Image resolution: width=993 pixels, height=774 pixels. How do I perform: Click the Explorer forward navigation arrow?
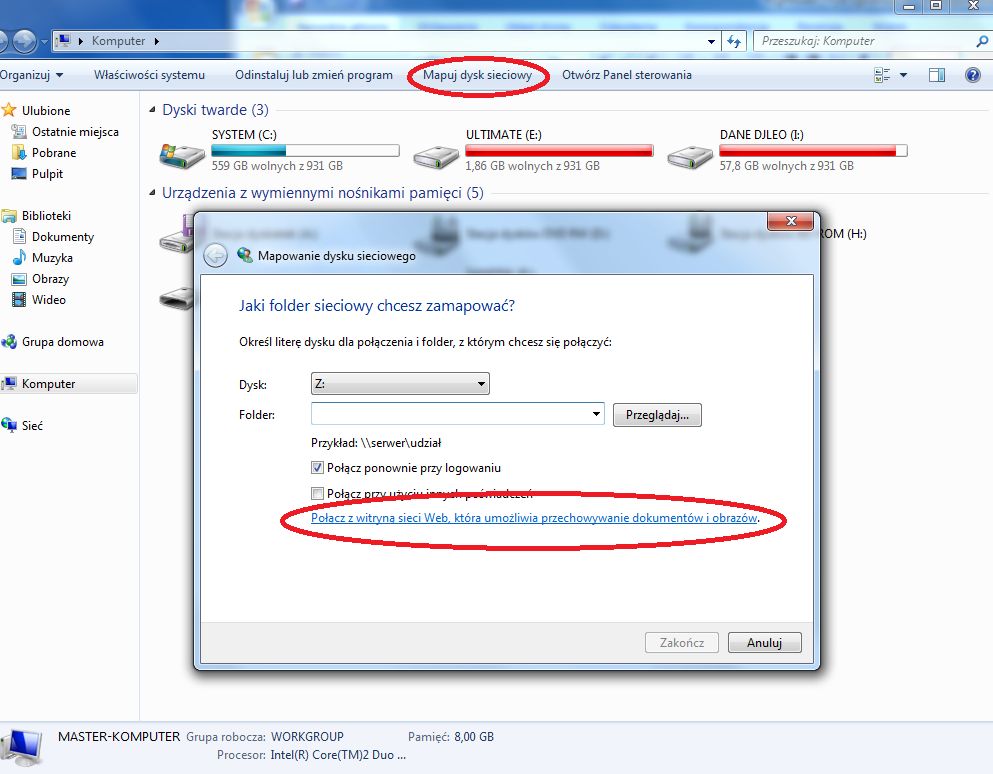click(24, 41)
